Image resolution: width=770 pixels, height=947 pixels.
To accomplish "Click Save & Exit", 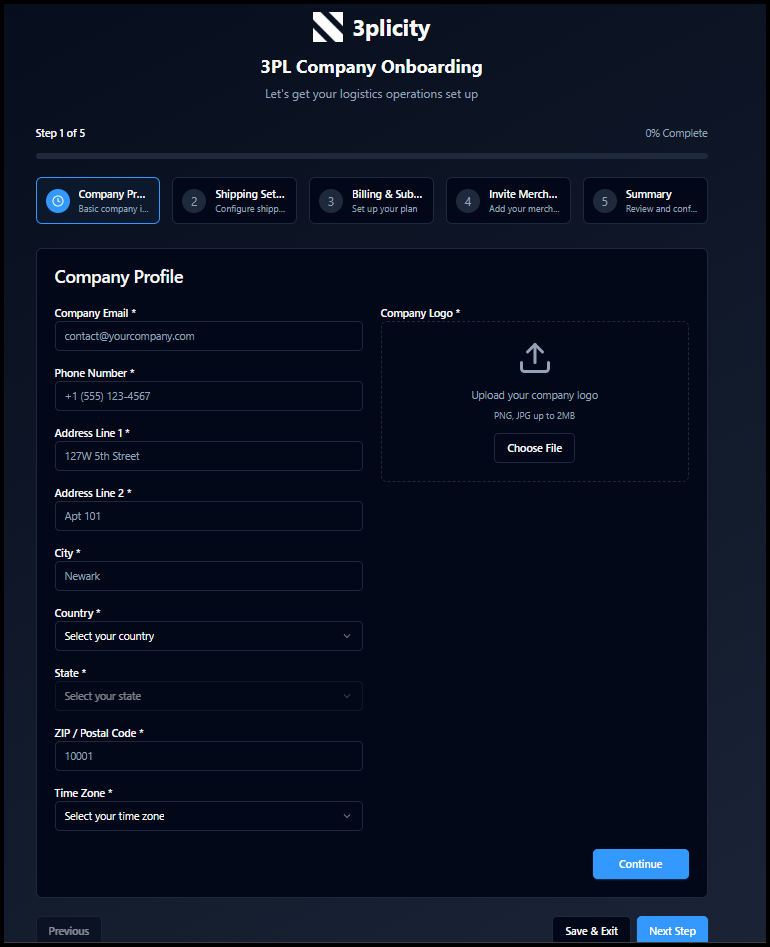I will coord(591,931).
